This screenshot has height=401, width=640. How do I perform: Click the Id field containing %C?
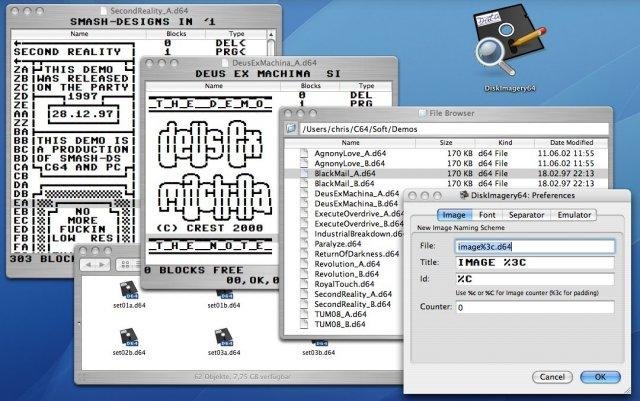coord(535,279)
